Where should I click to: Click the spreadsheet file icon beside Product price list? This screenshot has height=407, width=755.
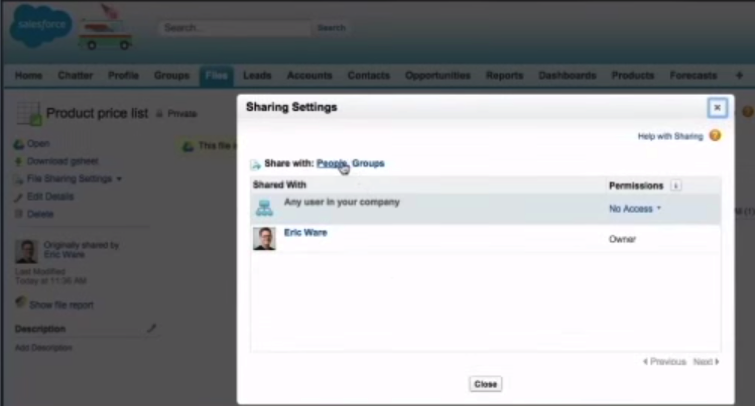click(x=28, y=114)
